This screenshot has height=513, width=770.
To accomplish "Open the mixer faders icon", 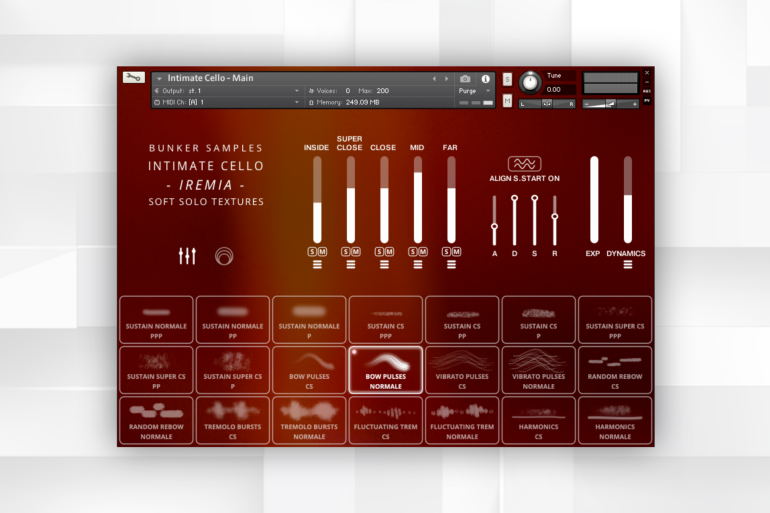I will point(187,256).
